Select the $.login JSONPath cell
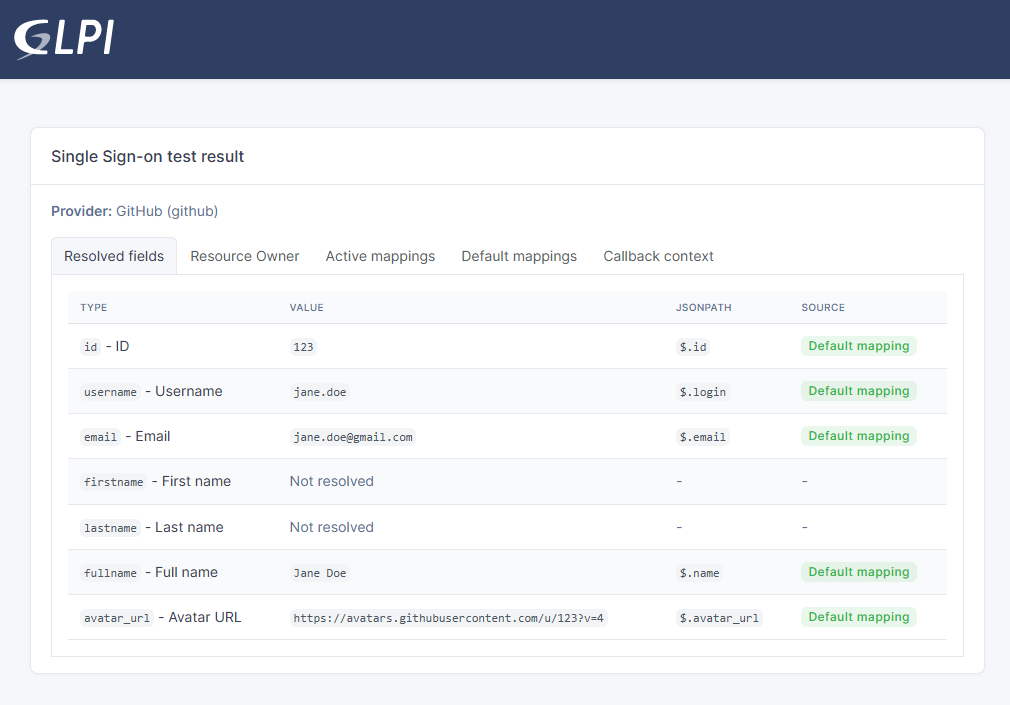Viewport: 1010px width, 705px height. (x=703, y=392)
